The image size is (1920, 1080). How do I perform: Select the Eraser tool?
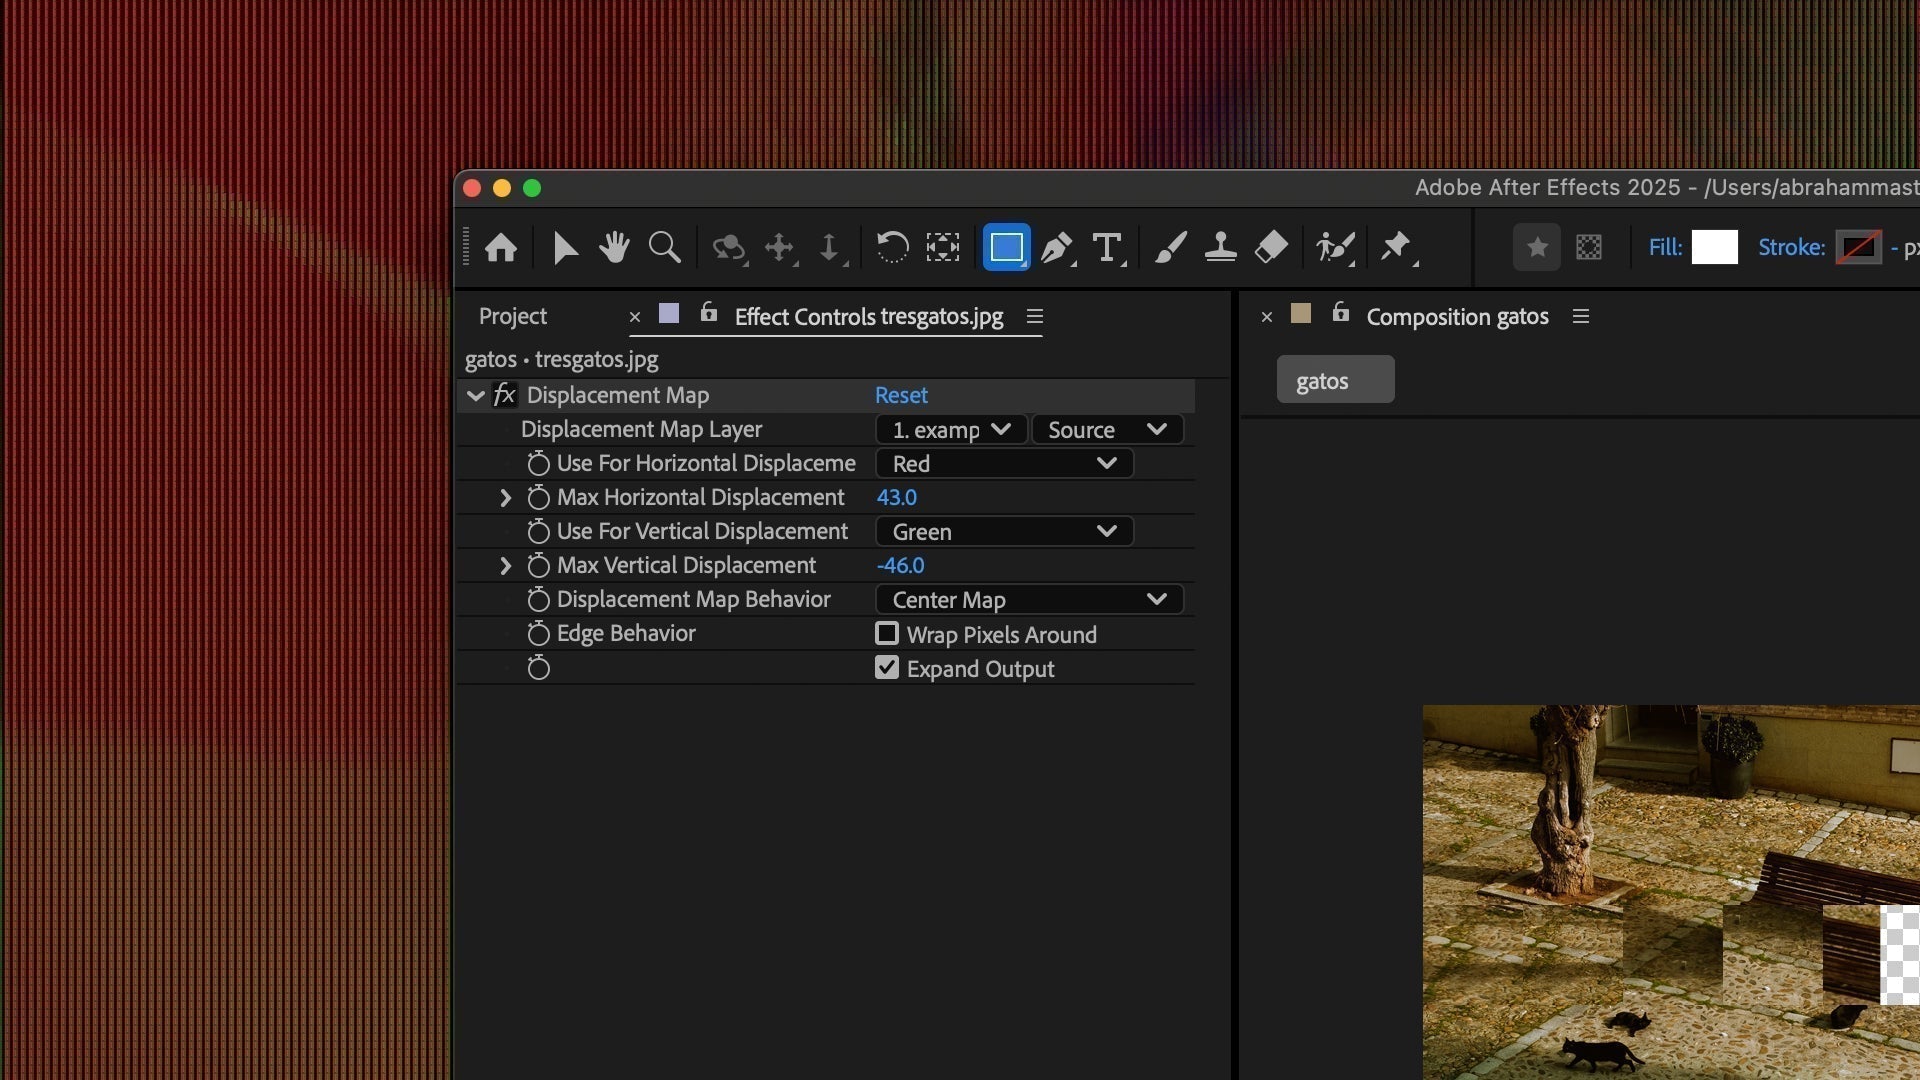[x=1271, y=247]
